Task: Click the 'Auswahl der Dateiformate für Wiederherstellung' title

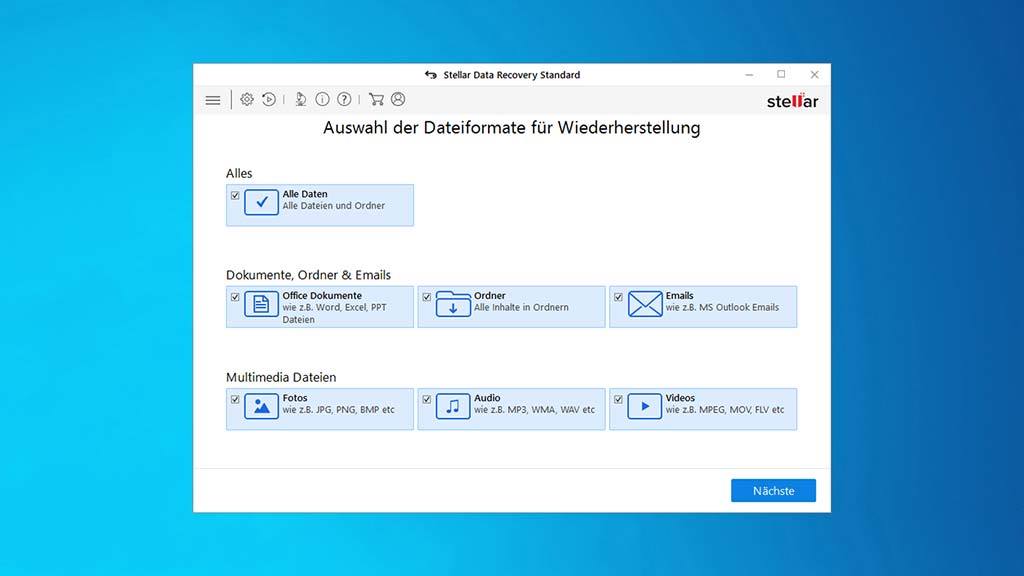Action: click(511, 127)
